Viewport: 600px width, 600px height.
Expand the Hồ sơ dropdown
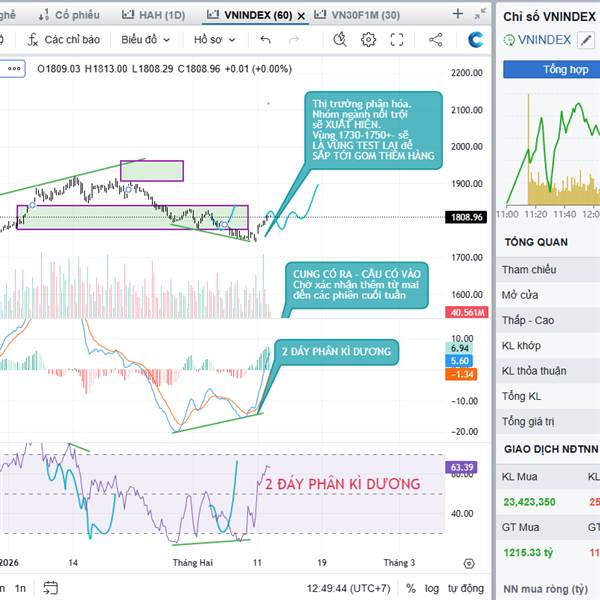click(214, 39)
